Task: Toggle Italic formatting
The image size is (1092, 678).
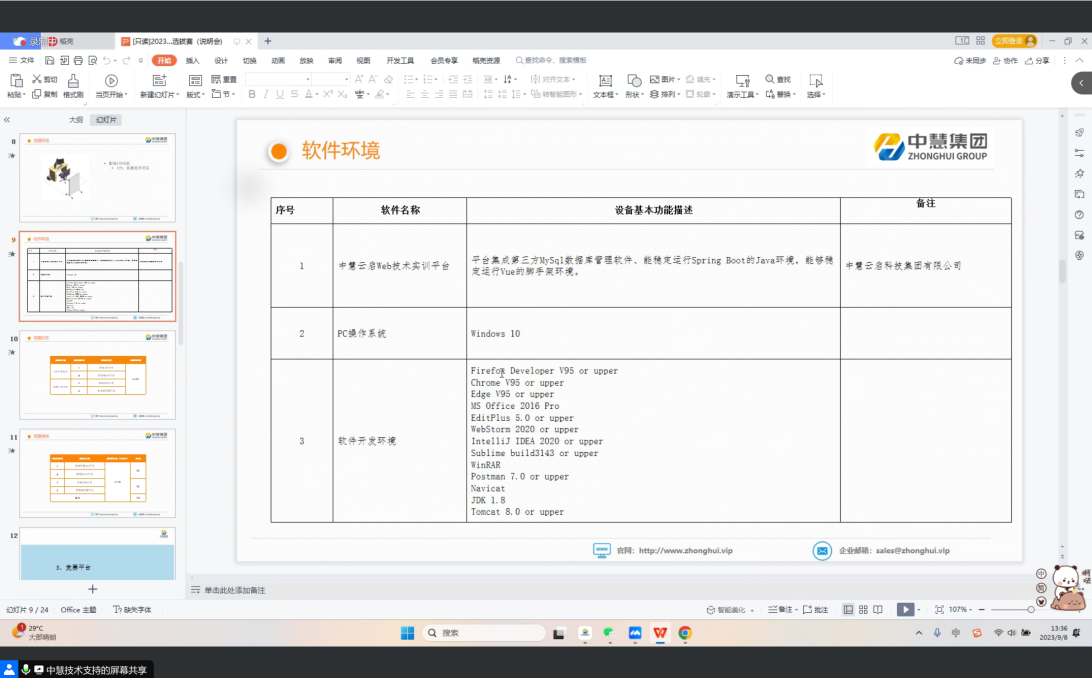Action: click(266, 94)
